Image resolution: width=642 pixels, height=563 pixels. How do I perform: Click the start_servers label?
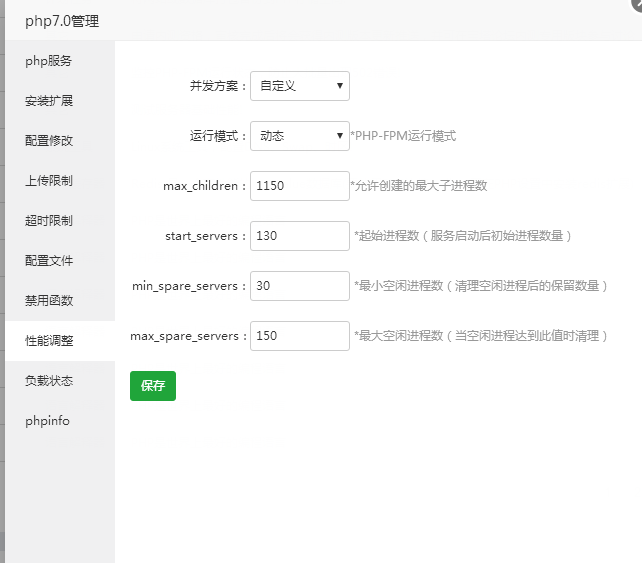(205, 236)
